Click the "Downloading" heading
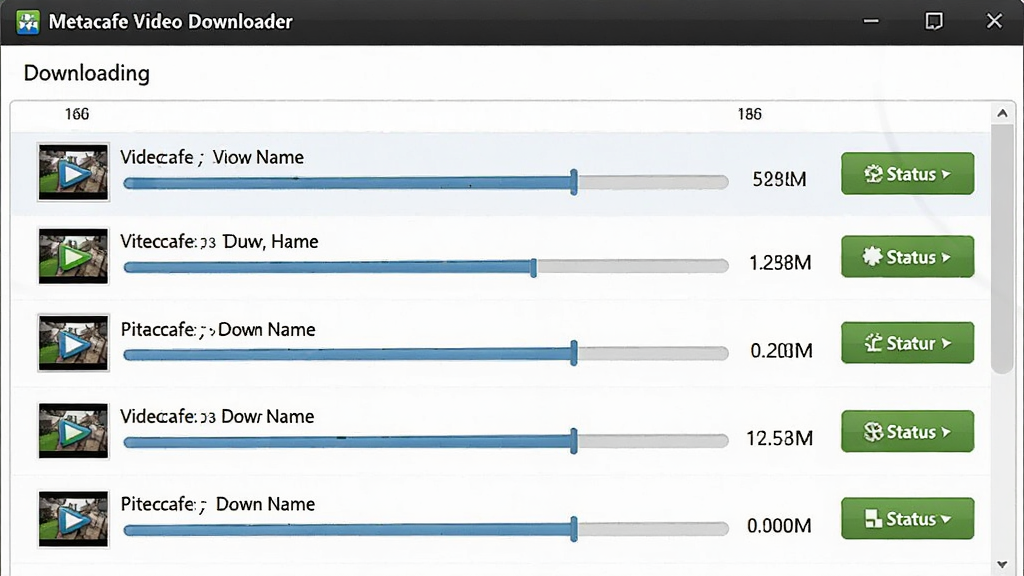The height and width of the screenshot is (576, 1024). click(87, 73)
